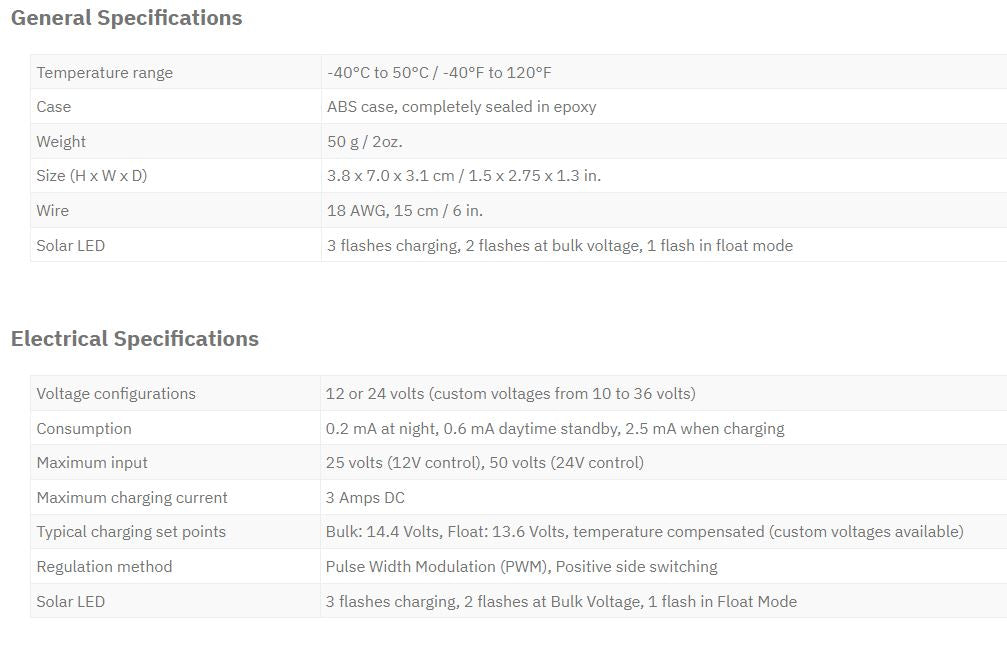Click the 50 g / 2oz. value
The image size is (1007, 668).
pos(364,141)
